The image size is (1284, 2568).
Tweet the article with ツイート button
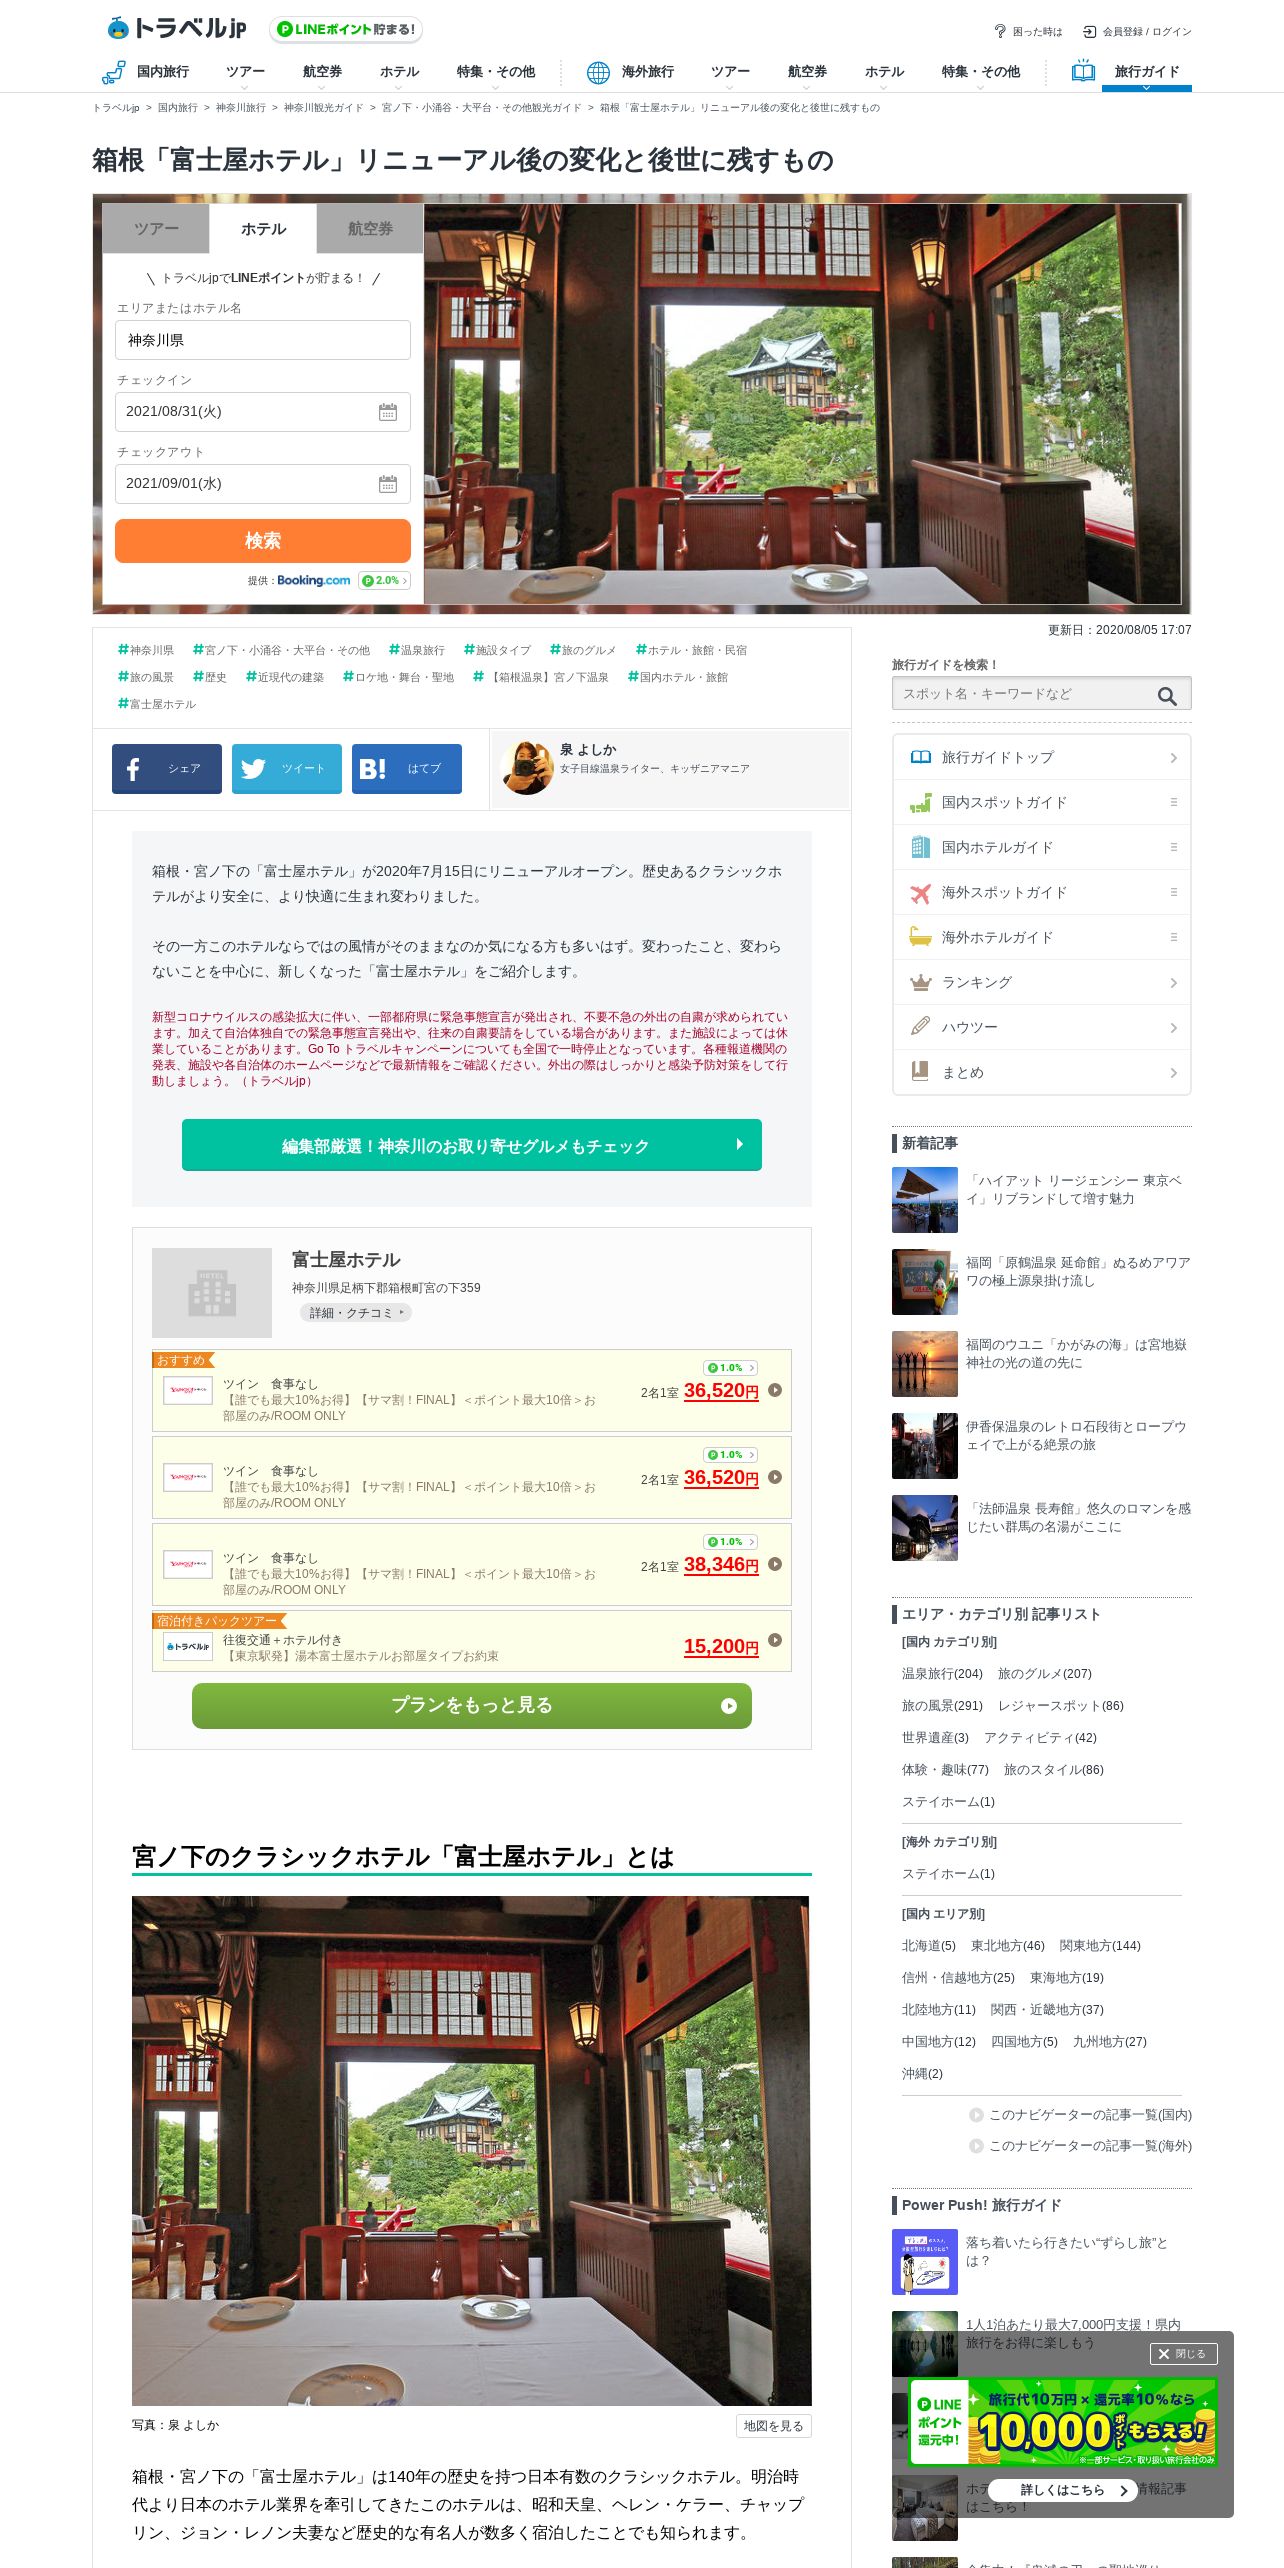pyautogui.click(x=287, y=768)
